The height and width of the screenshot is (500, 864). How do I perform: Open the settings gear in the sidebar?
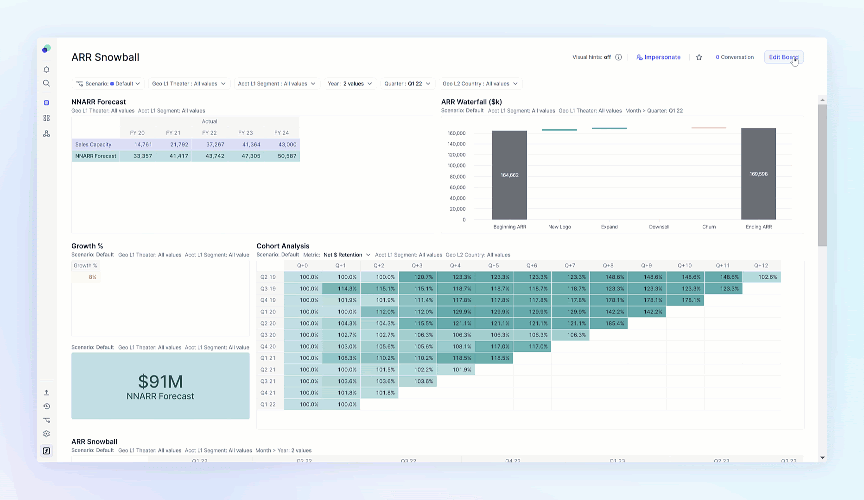(46, 434)
